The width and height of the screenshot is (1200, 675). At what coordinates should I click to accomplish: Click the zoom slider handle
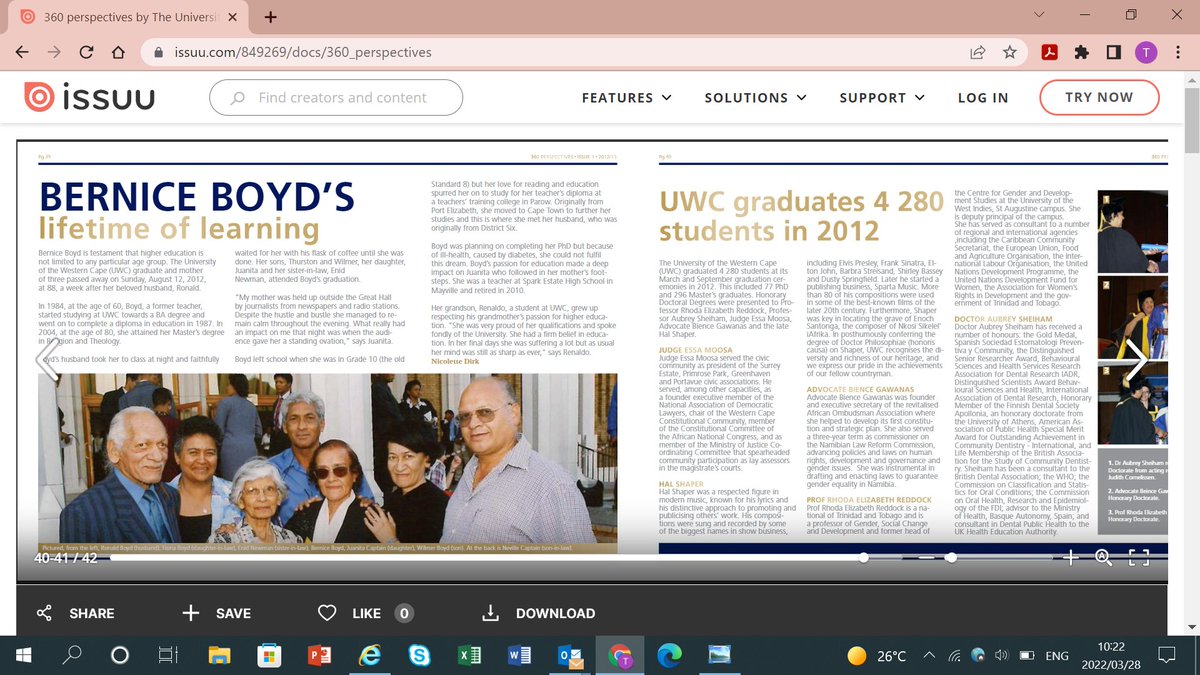pos(953,557)
